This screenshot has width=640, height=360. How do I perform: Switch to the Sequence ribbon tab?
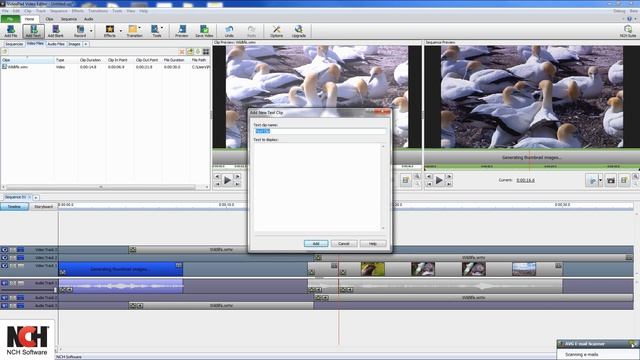(69, 19)
